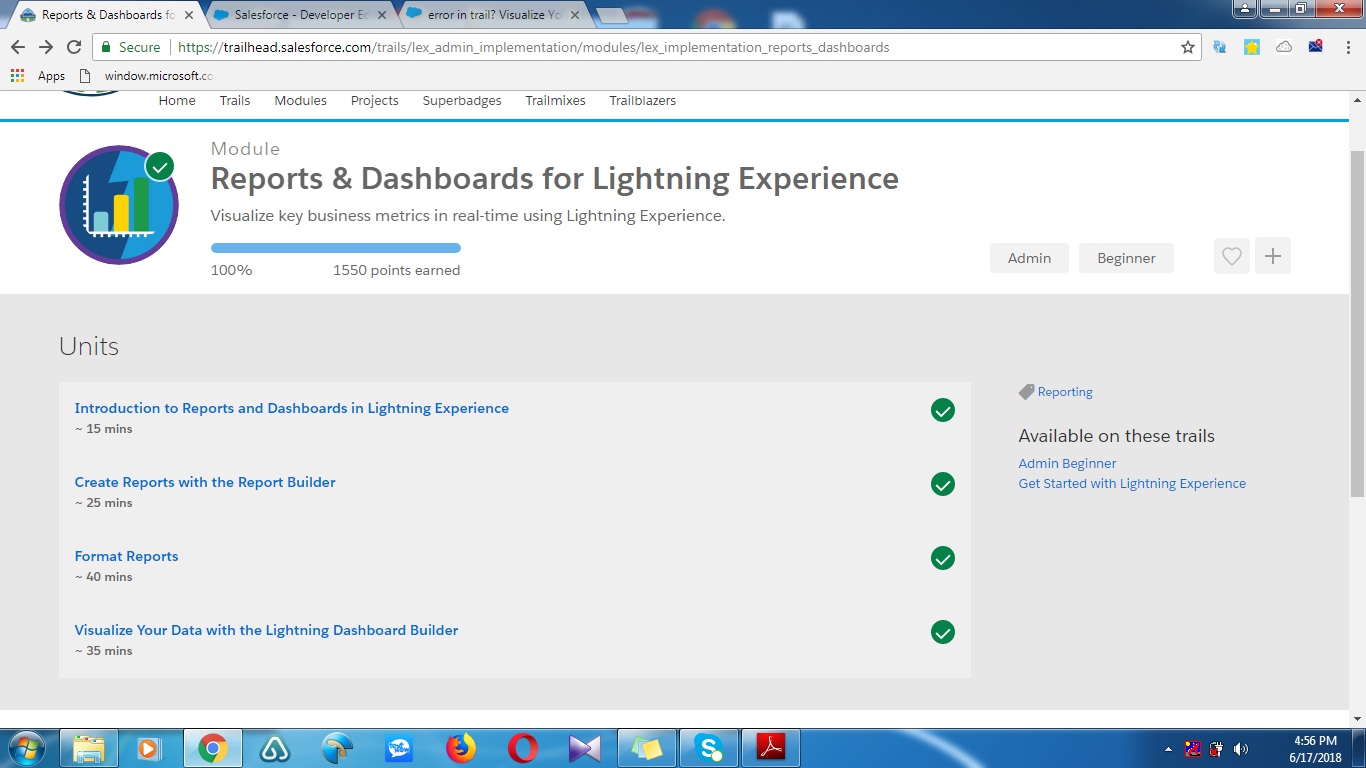Click the checkmark beside Create Reports unit

[942, 484]
